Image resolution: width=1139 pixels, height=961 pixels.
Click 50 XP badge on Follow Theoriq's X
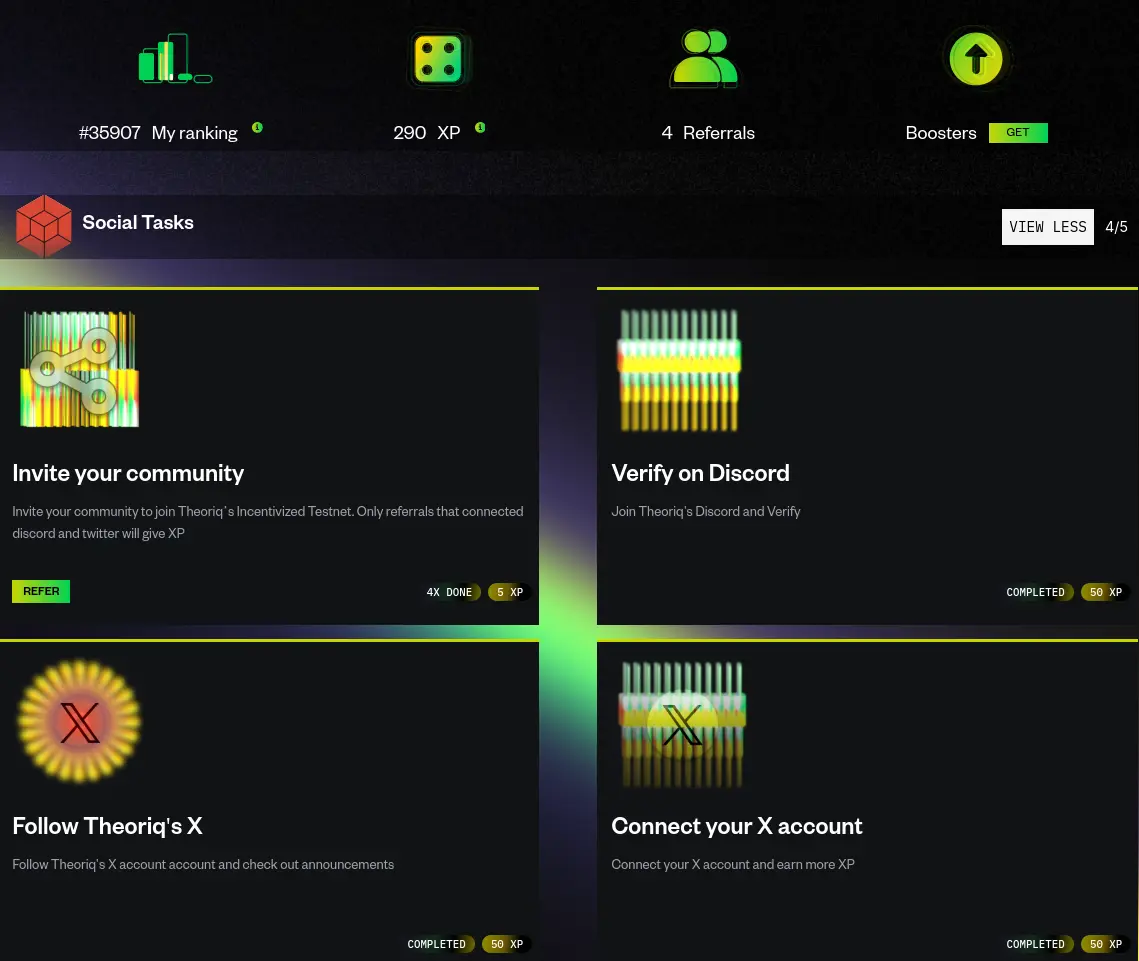coord(507,944)
